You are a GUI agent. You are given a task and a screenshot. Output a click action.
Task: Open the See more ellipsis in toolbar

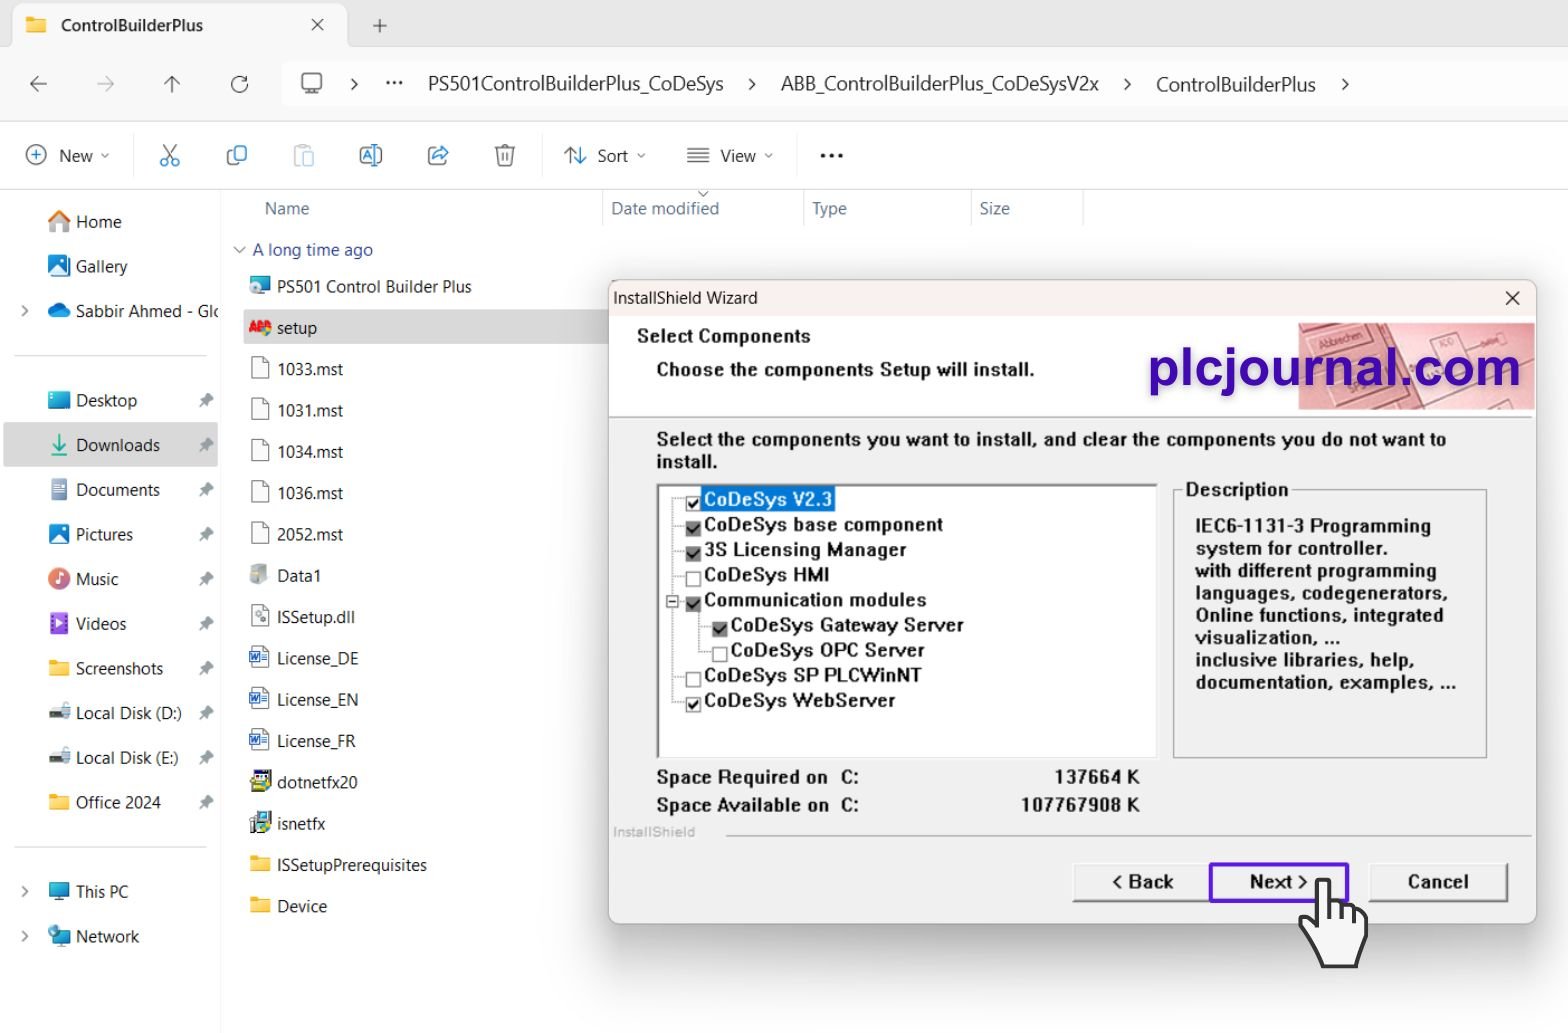tap(831, 155)
